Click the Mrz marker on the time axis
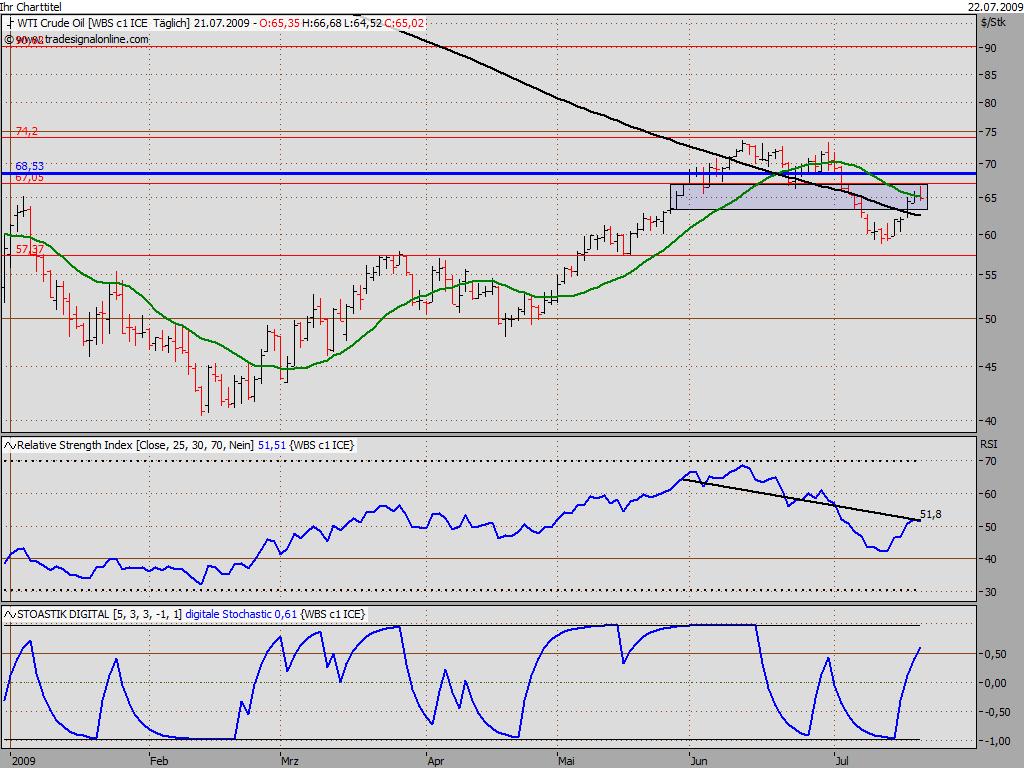Screen dimensions: 1024x768 [x=290, y=761]
